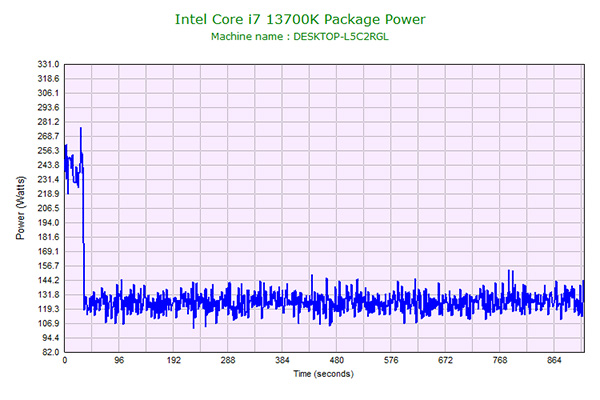Click the chart title 'Intel Core i7 13700K Package Power'

pyautogui.click(x=300, y=20)
